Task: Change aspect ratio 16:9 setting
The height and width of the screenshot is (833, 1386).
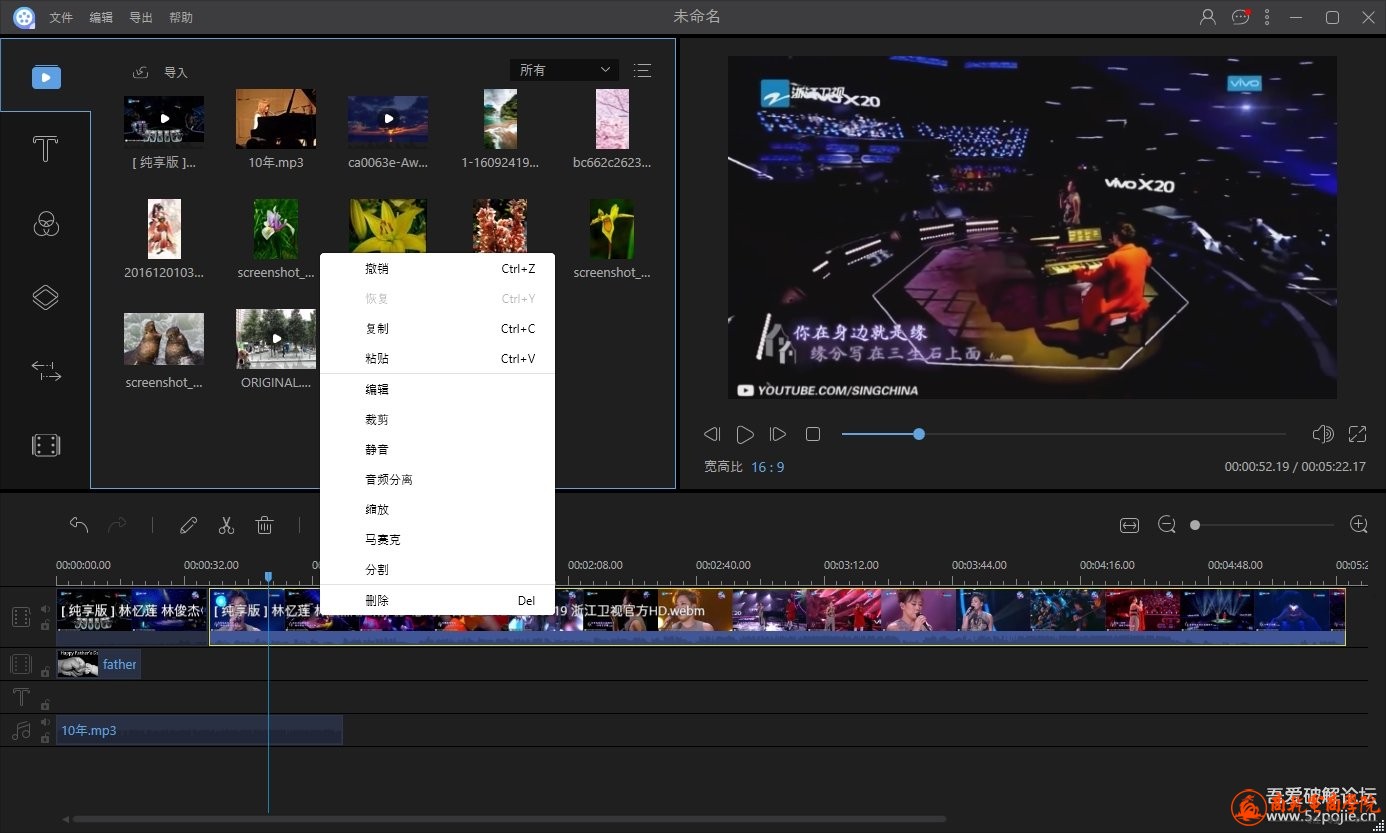Action: click(768, 467)
